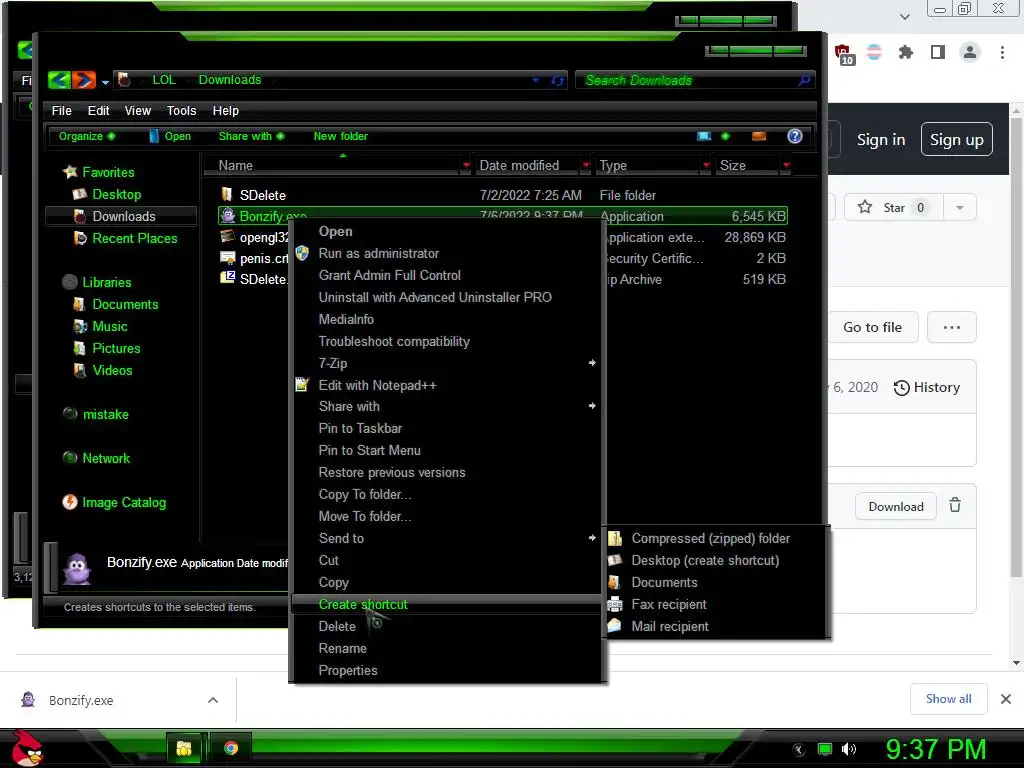Choose Fax recipient in Send to
This screenshot has height=768, width=1024.
[x=669, y=605]
